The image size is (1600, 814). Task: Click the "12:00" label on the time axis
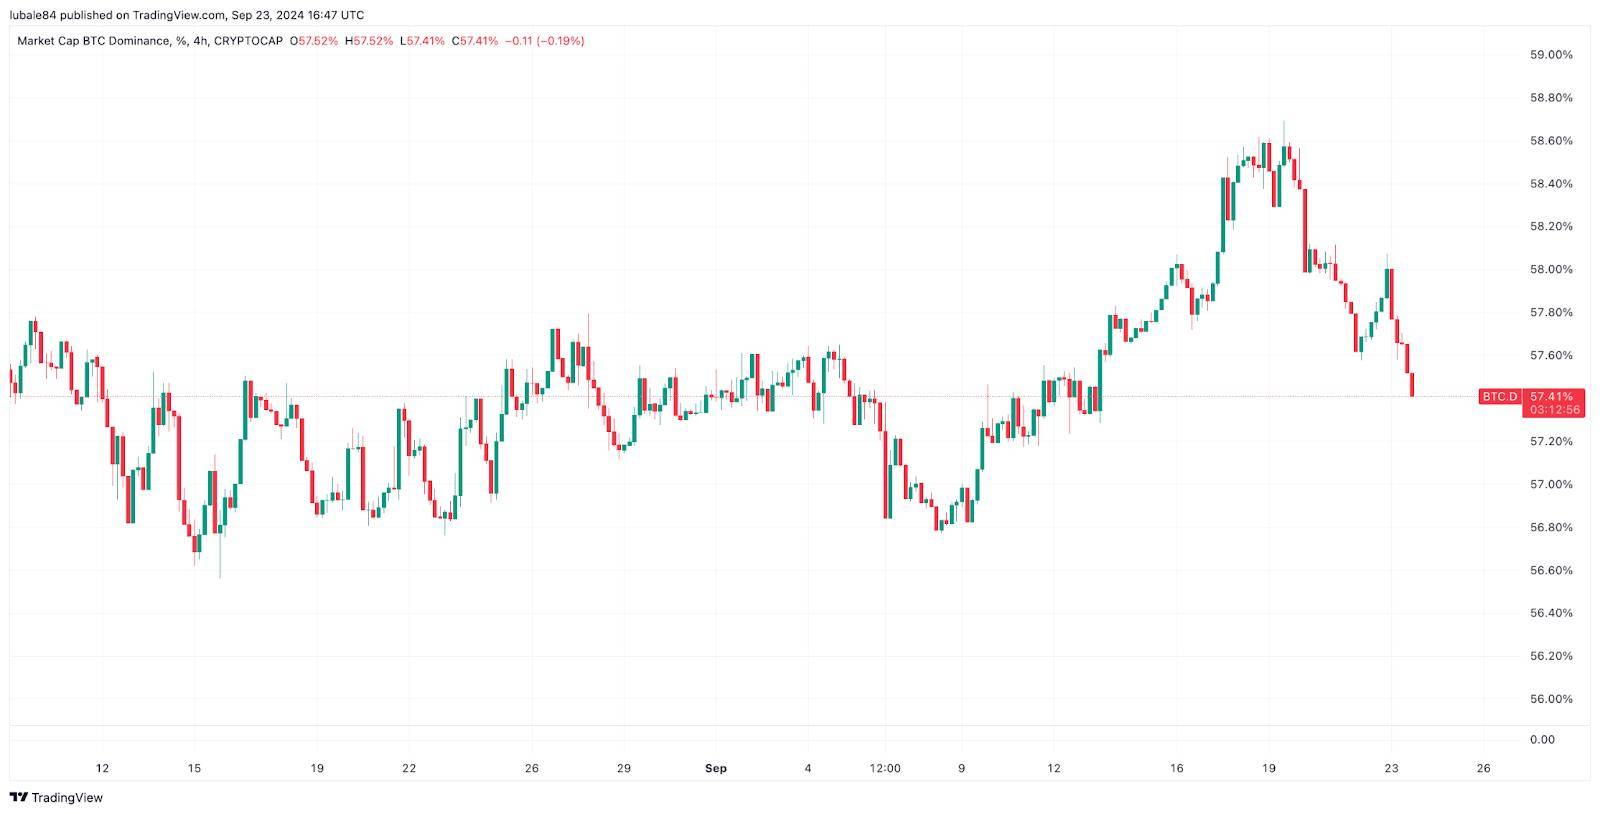tap(885, 768)
